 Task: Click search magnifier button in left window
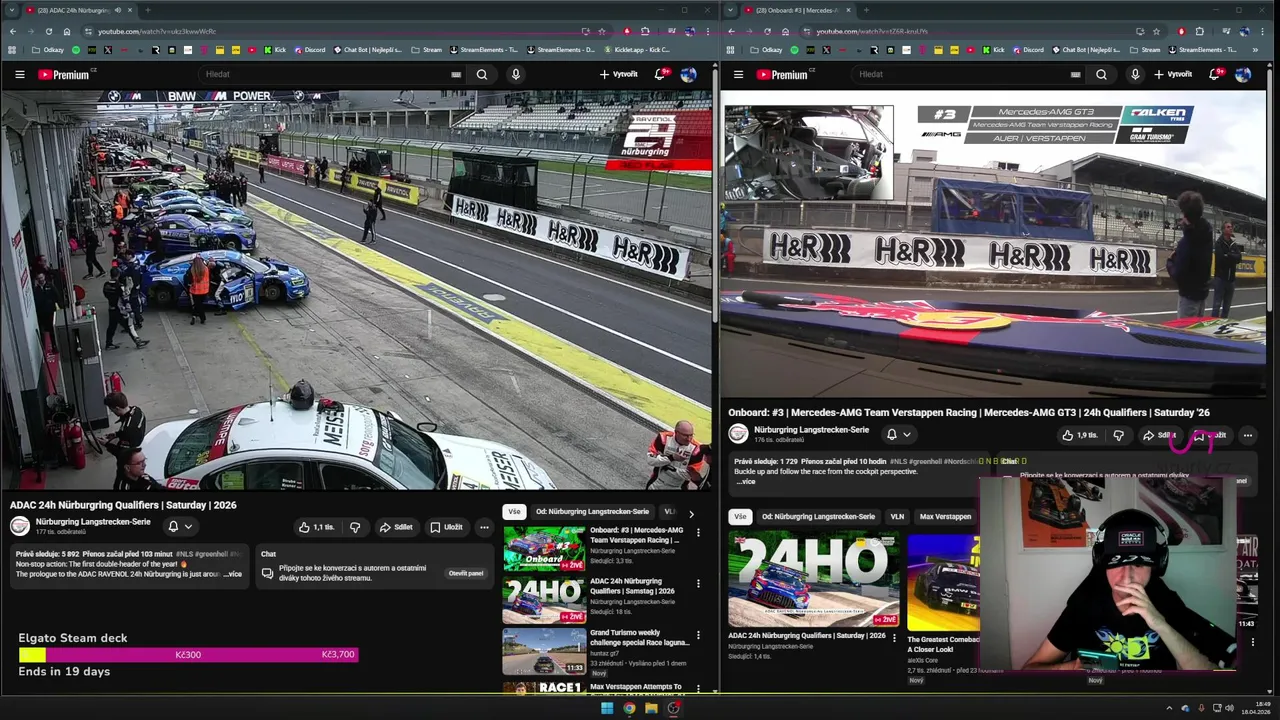coord(482,74)
